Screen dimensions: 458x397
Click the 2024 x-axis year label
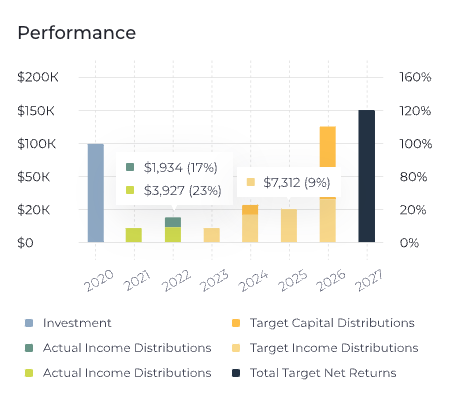point(253,281)
